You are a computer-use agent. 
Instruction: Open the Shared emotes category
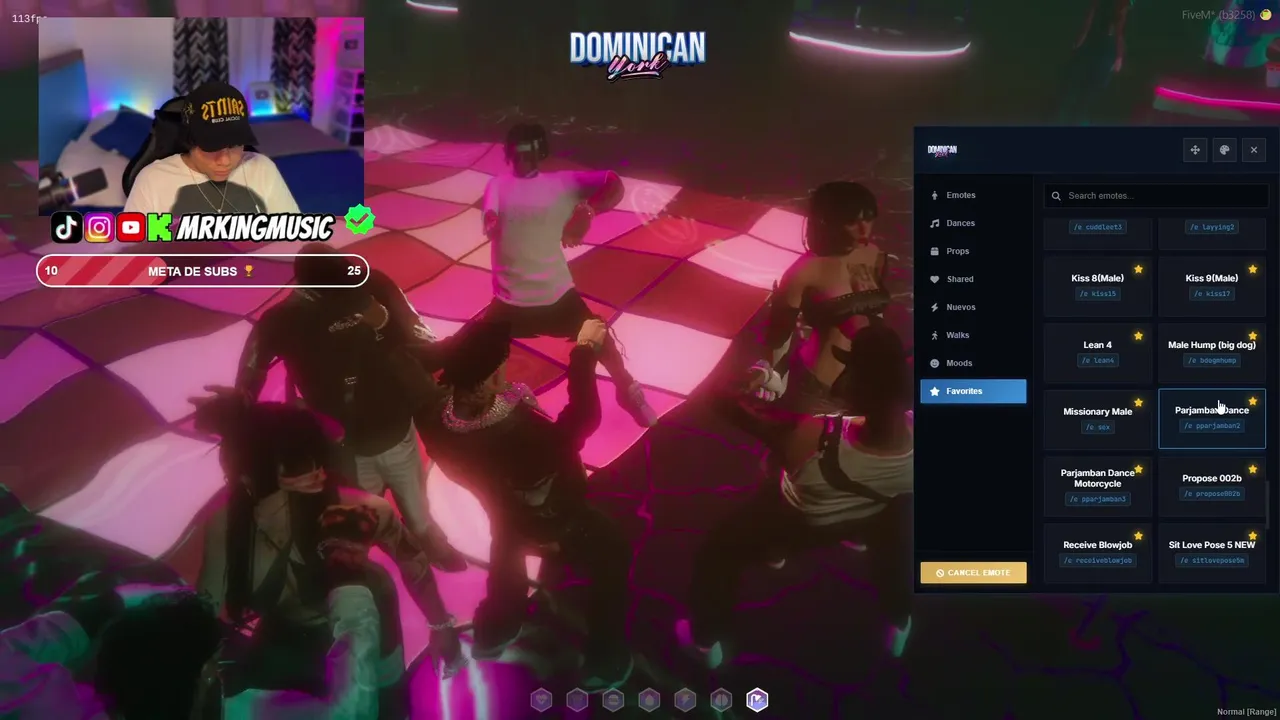click(x=973, y=279)
